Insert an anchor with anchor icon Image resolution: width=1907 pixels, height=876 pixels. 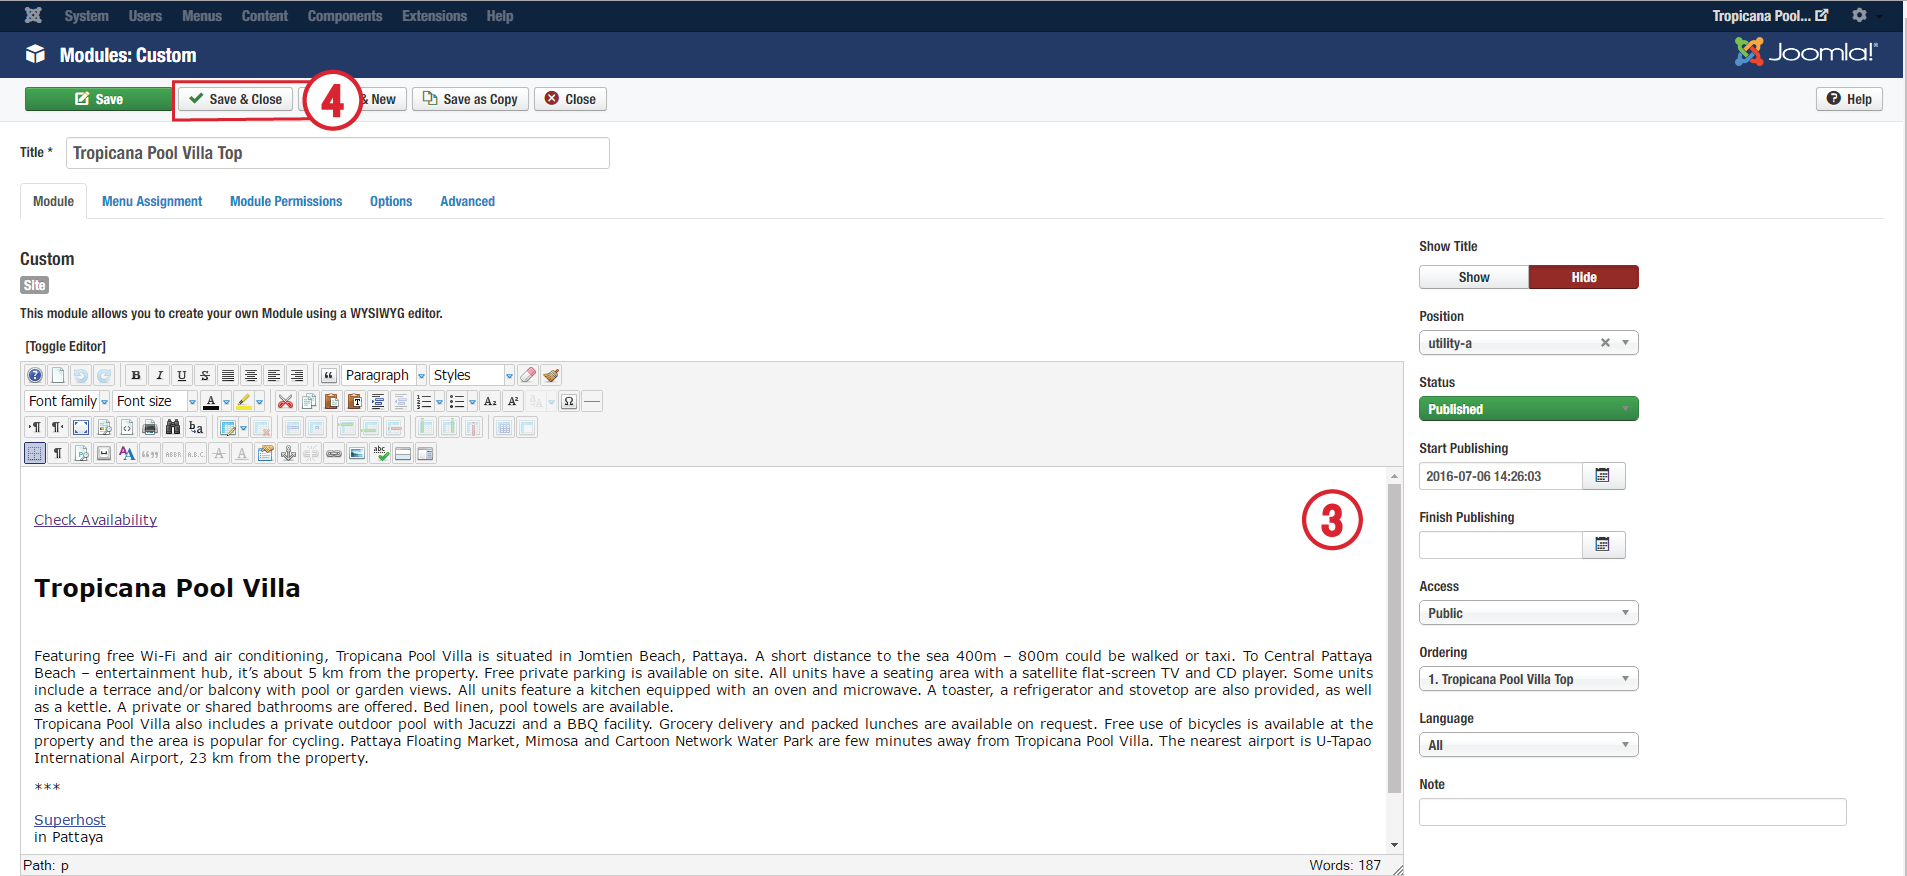[288, 453]
